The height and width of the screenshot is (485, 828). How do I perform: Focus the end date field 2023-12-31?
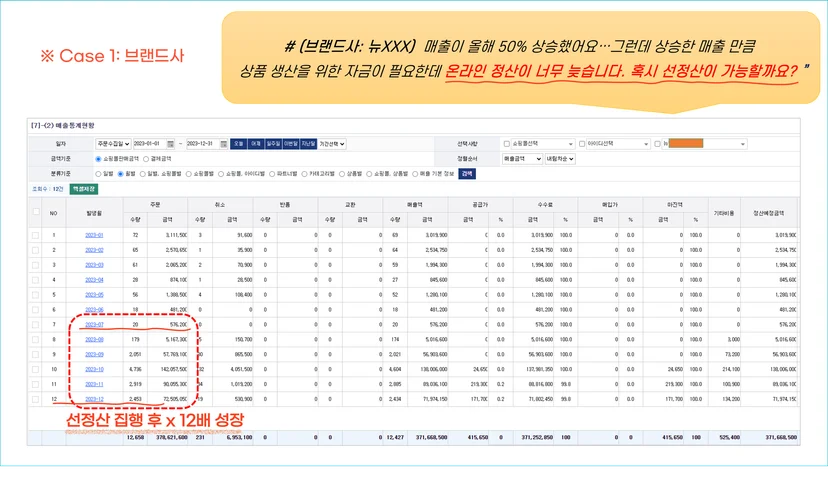point(203,144)
